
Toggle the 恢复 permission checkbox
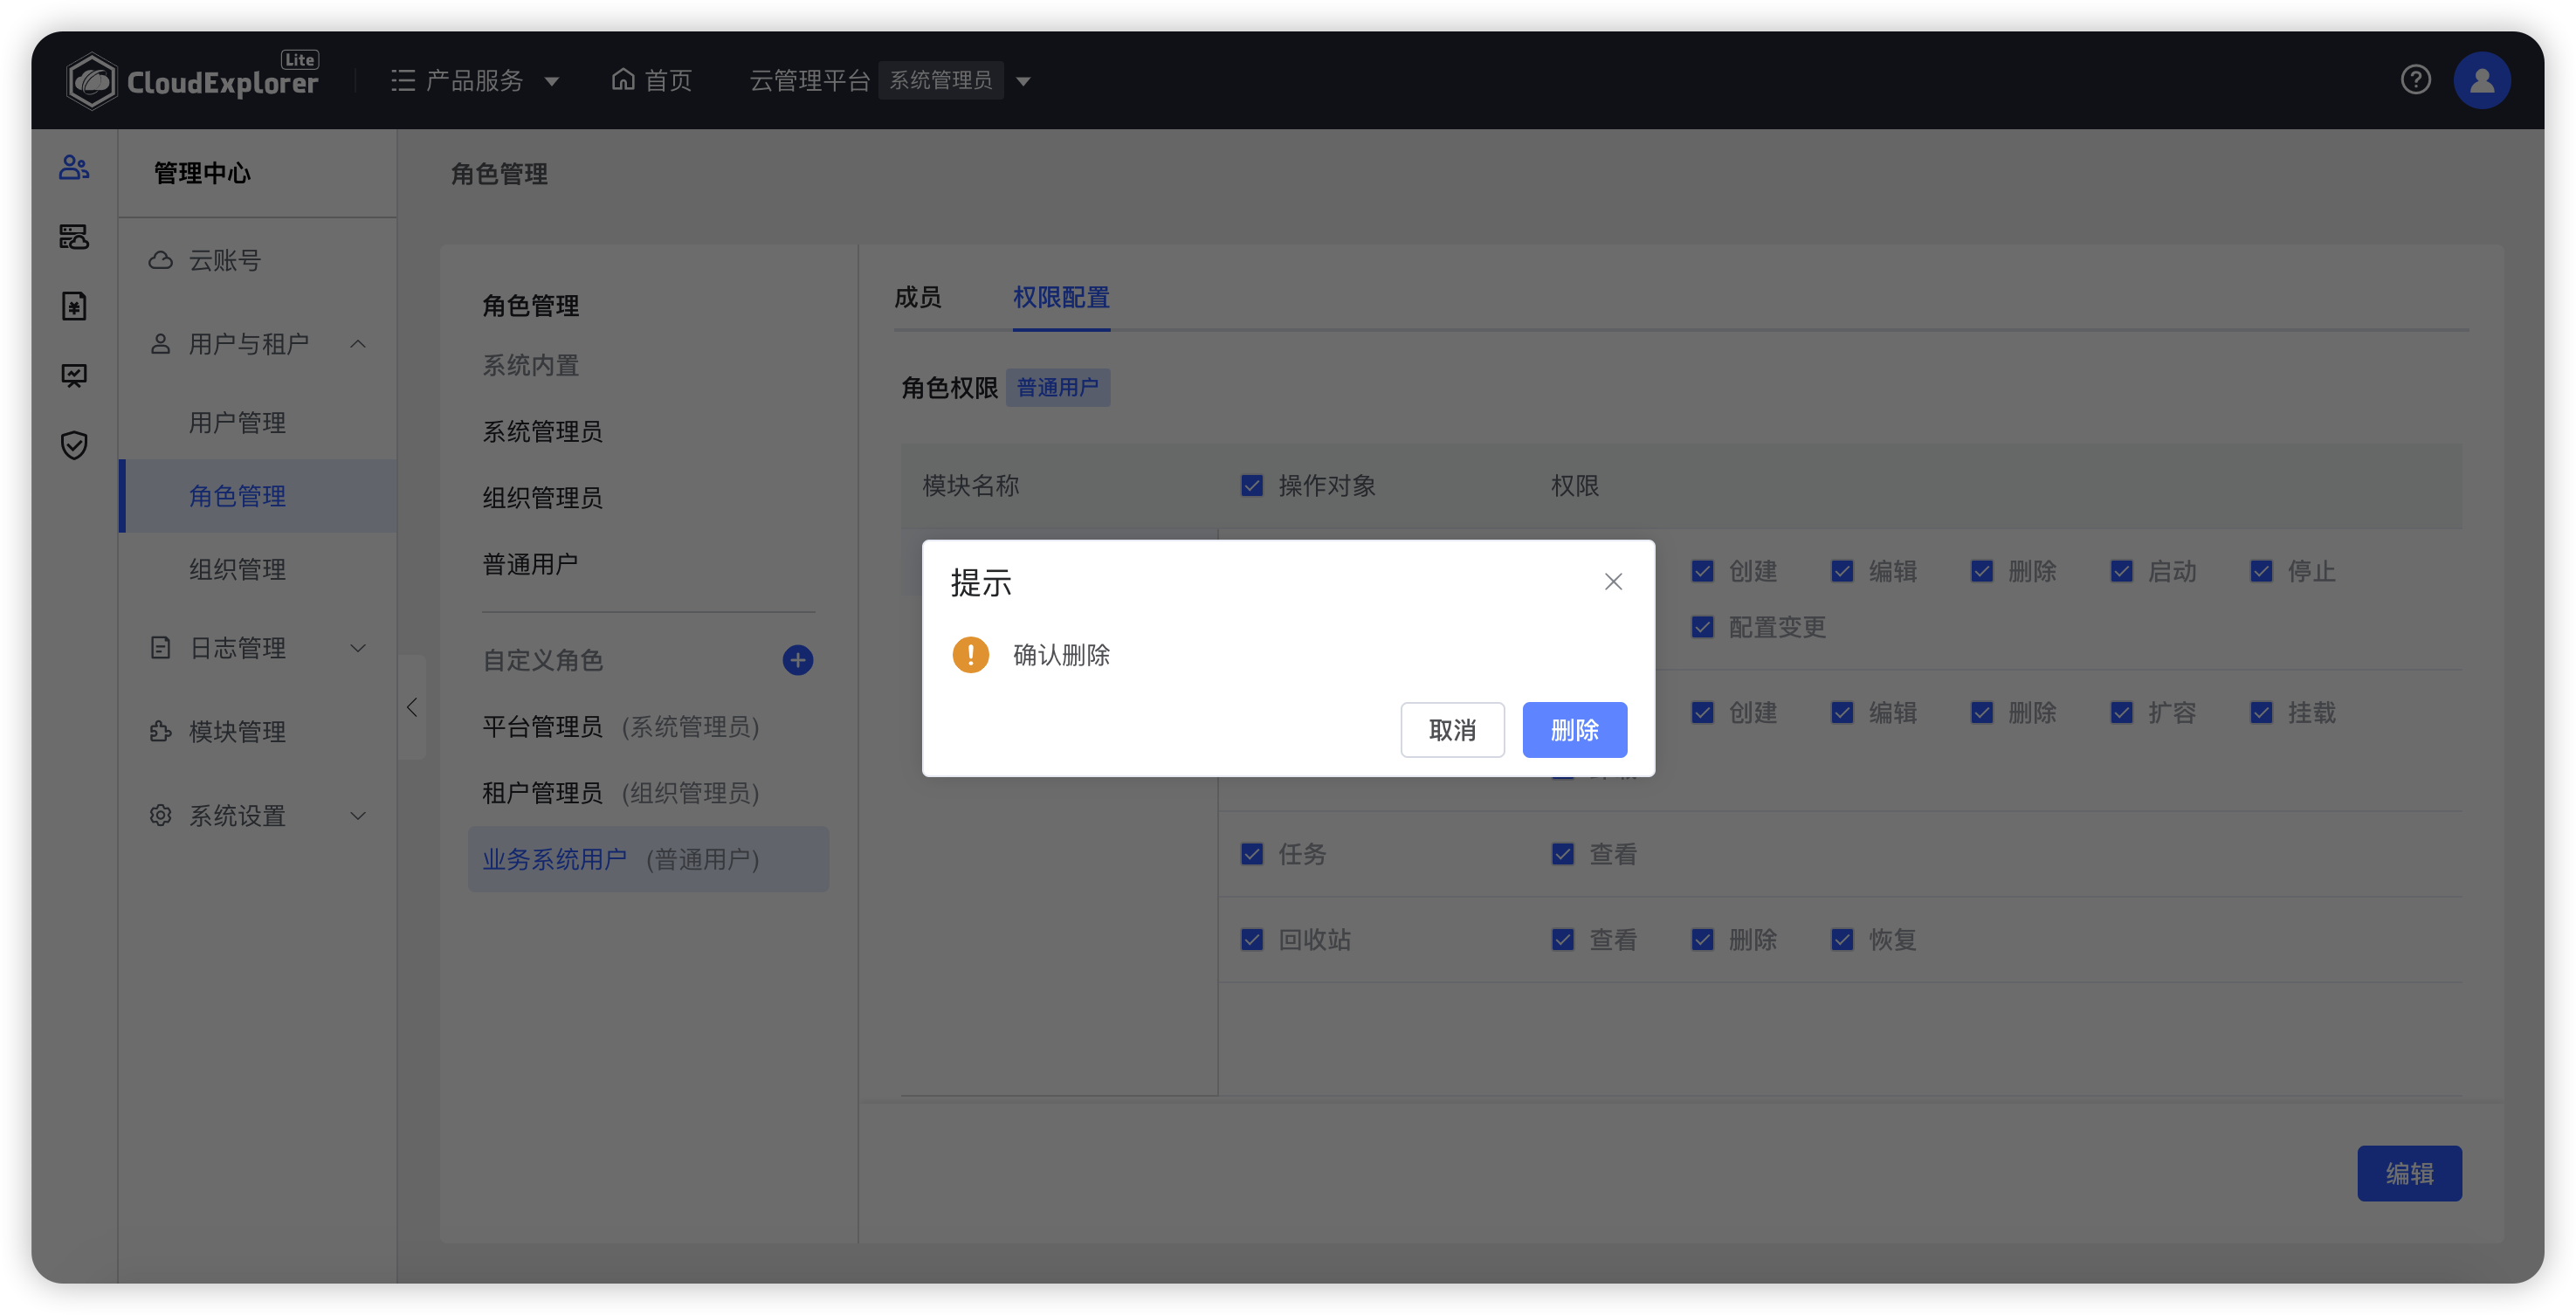tap(1842, 940)
